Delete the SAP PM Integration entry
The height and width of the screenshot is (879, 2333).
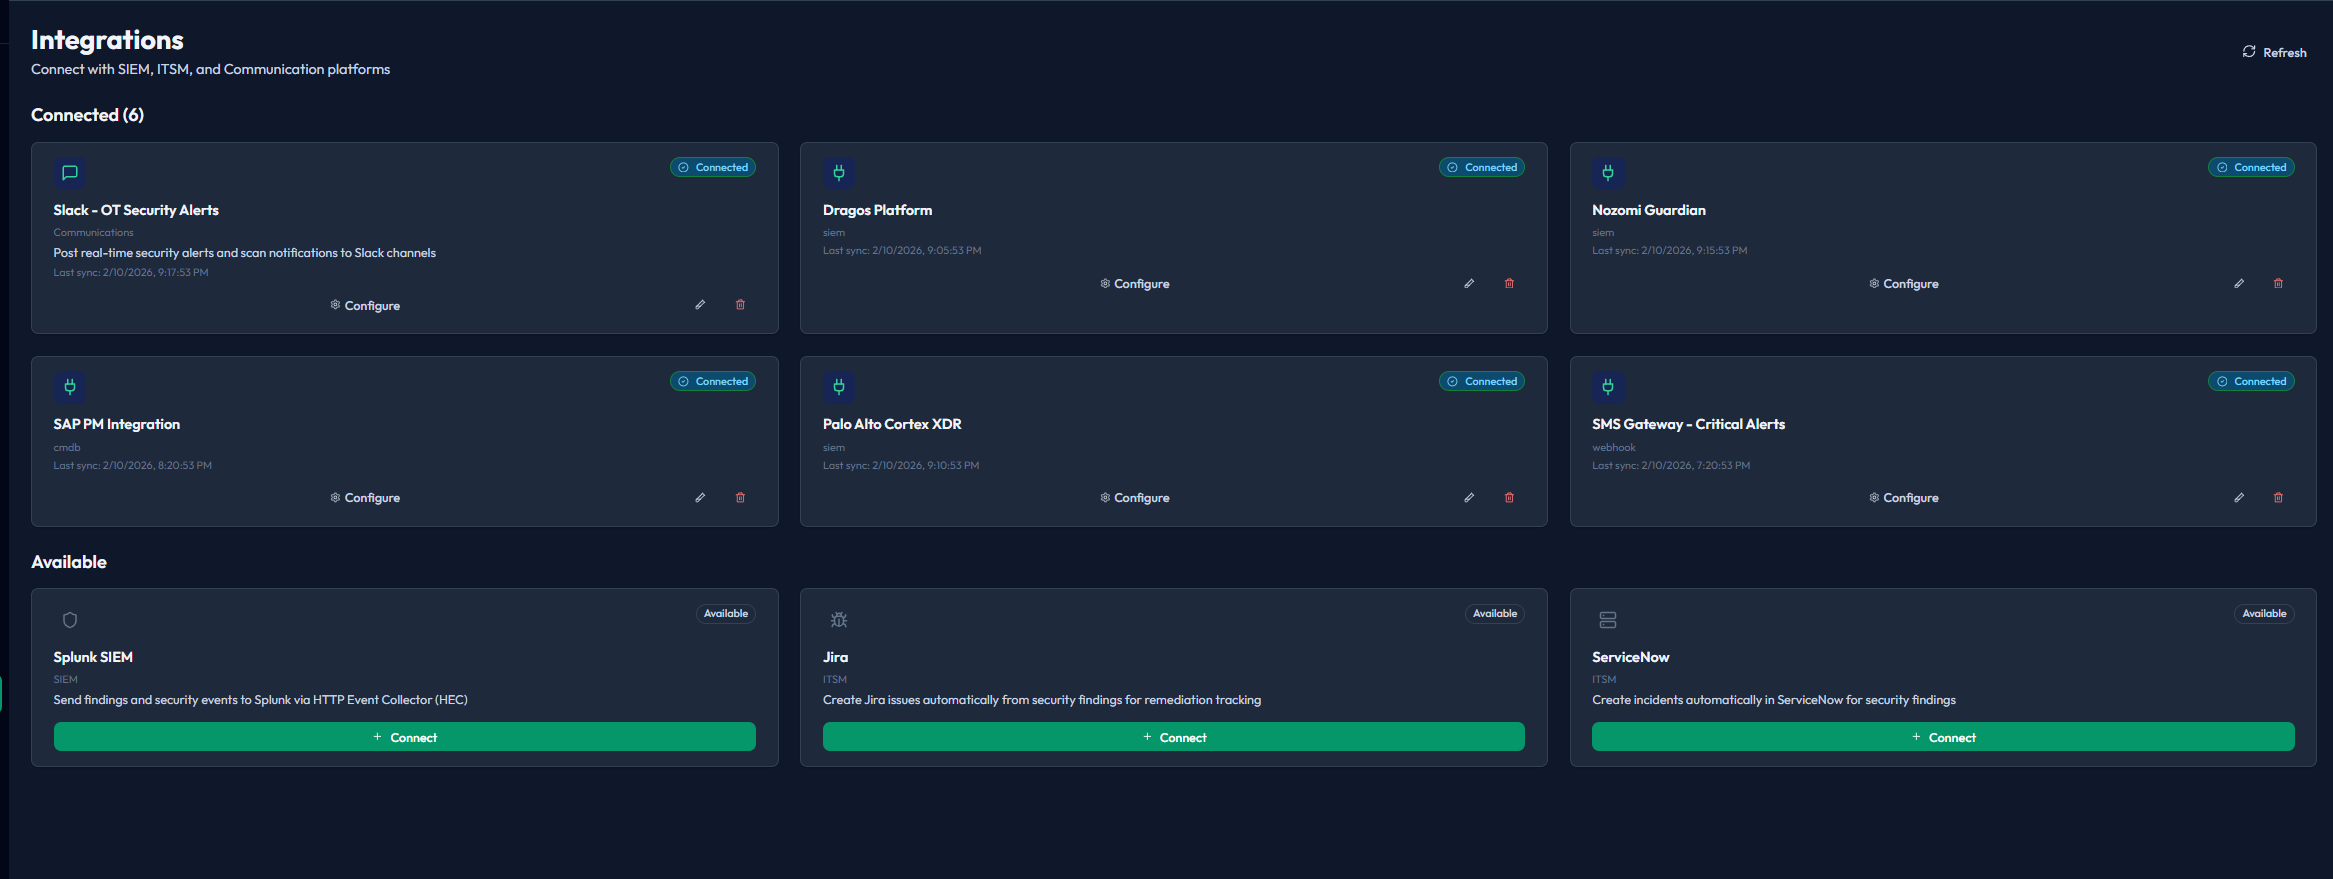coord(740,498)
